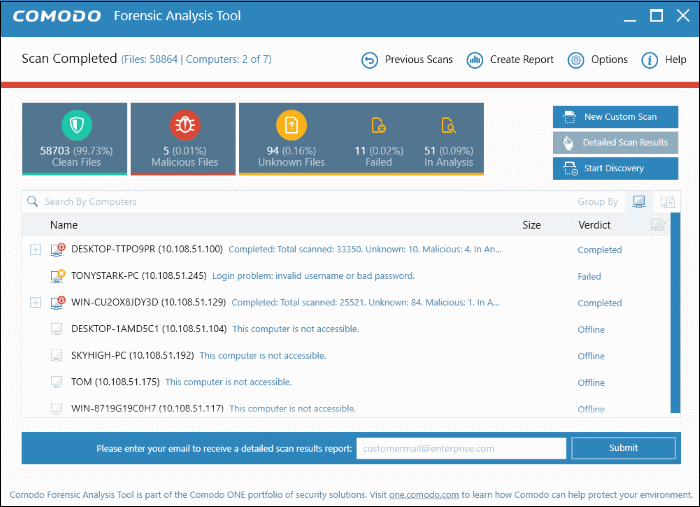
Task: Open the Help menu
Action: point(664,60)
